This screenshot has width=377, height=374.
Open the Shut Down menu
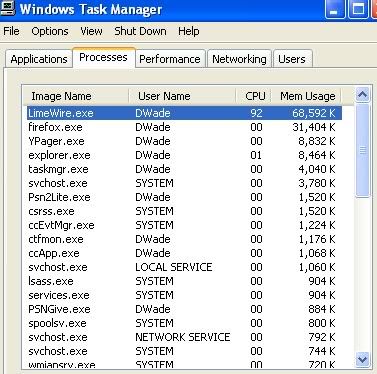point(140,31)
